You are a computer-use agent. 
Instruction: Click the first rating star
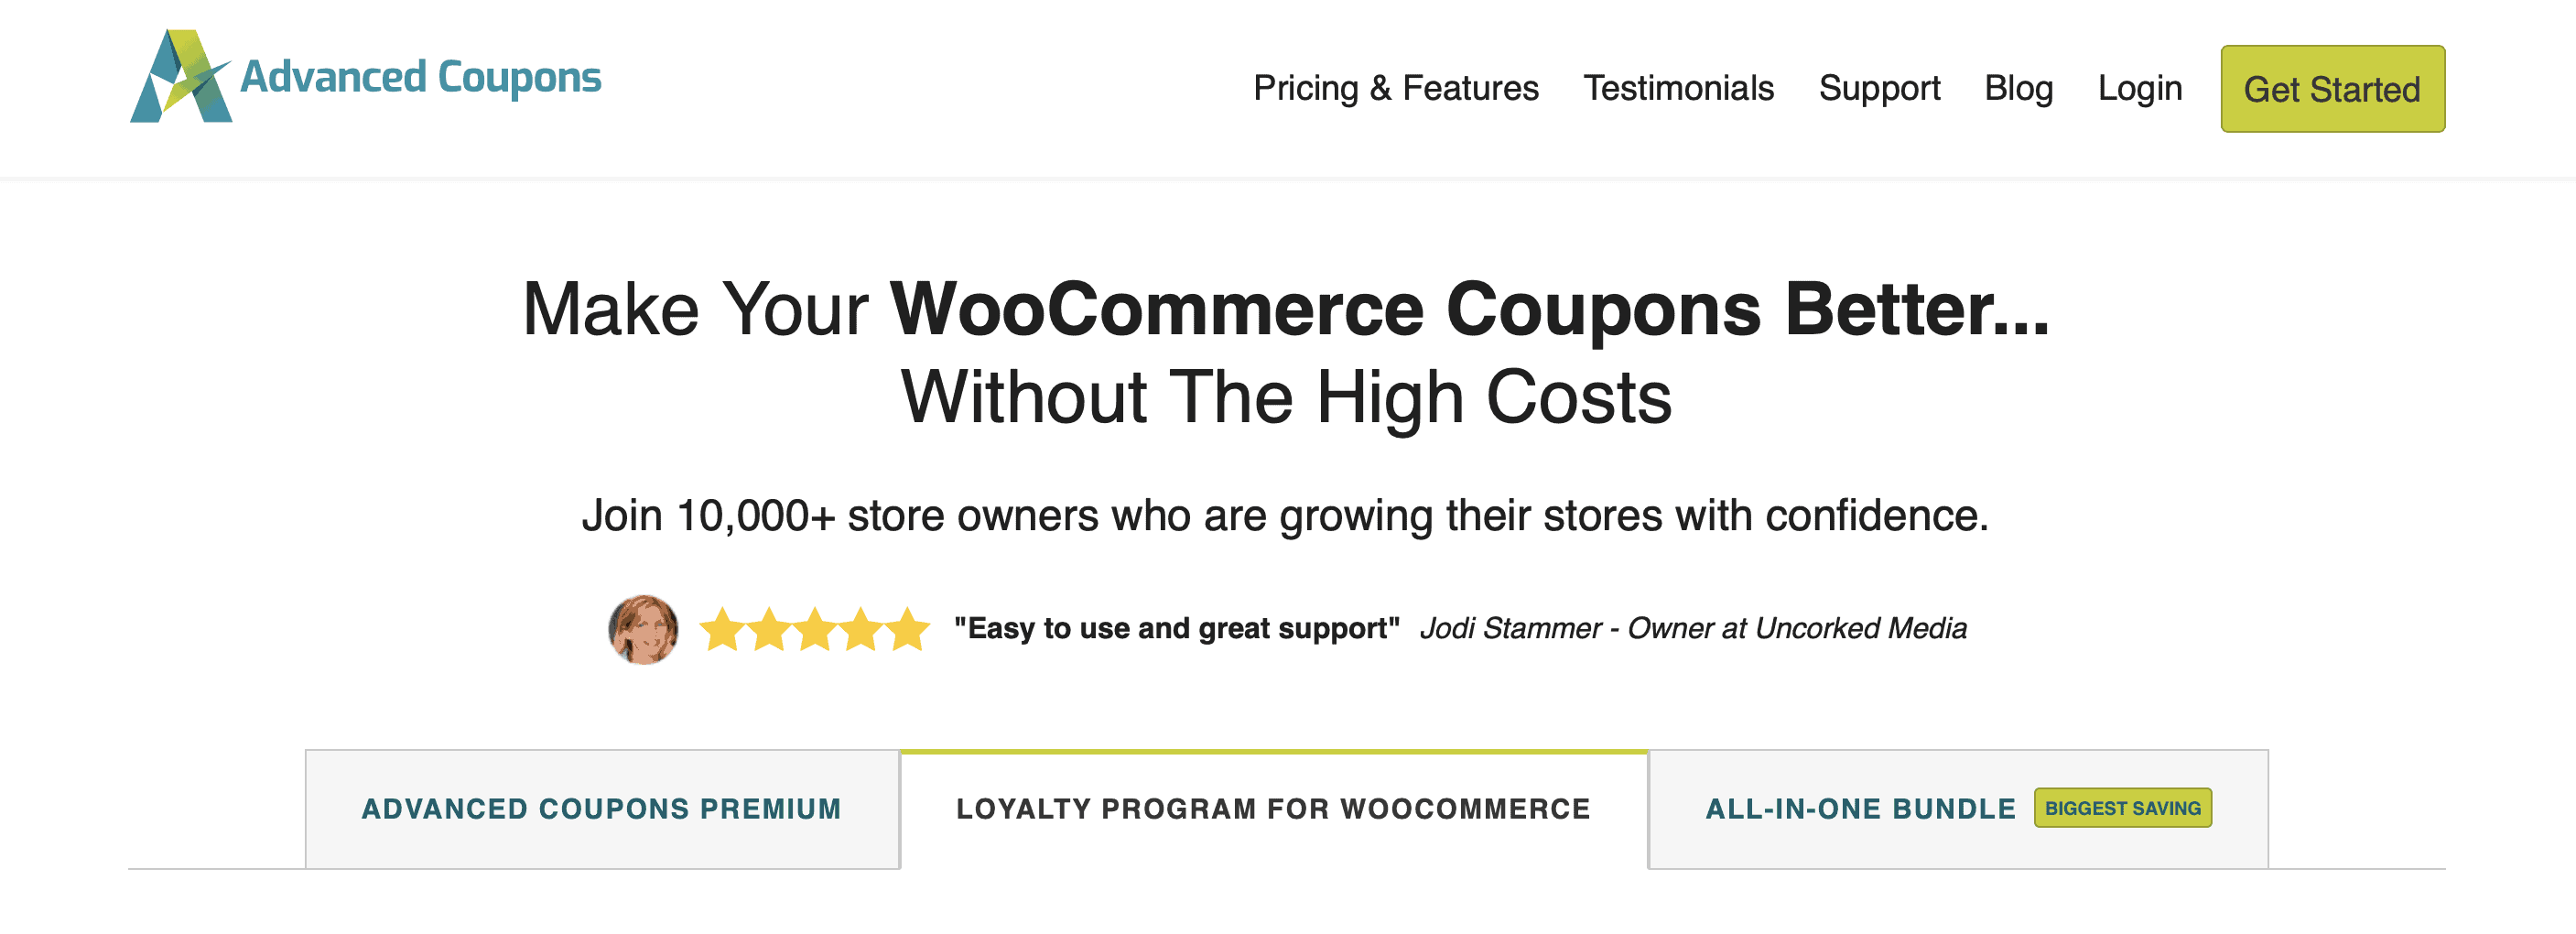pos(721,630)
